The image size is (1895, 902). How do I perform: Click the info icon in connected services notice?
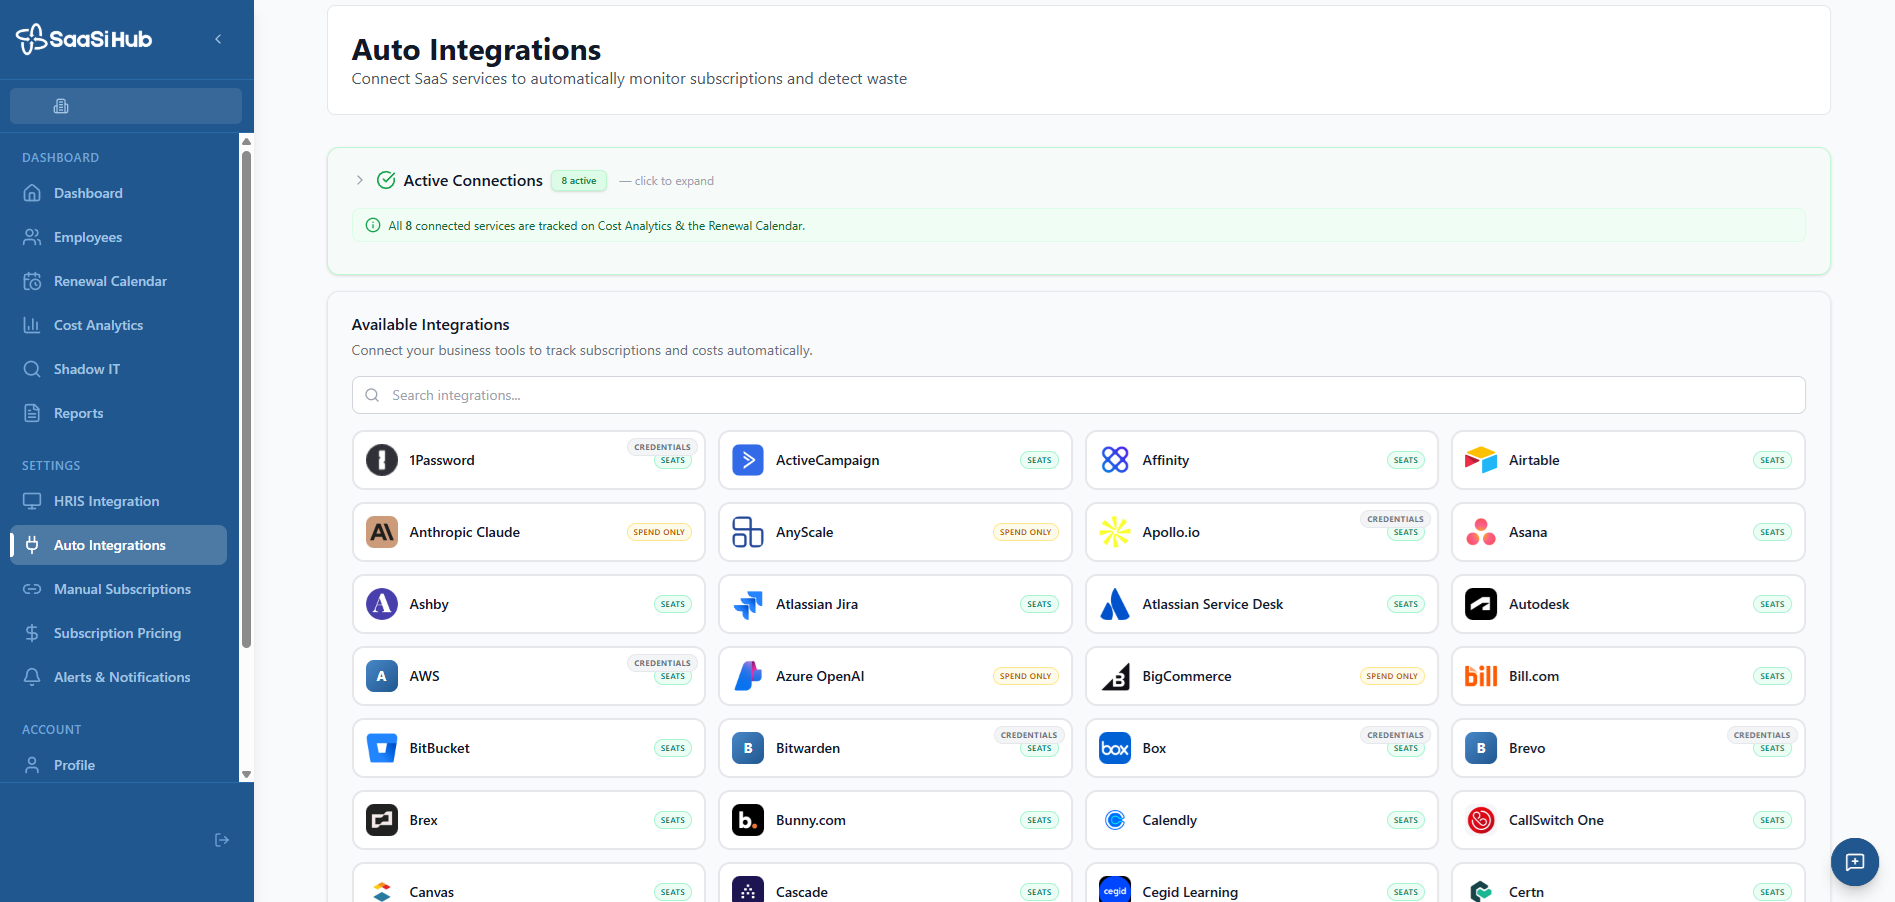point(373,225)
